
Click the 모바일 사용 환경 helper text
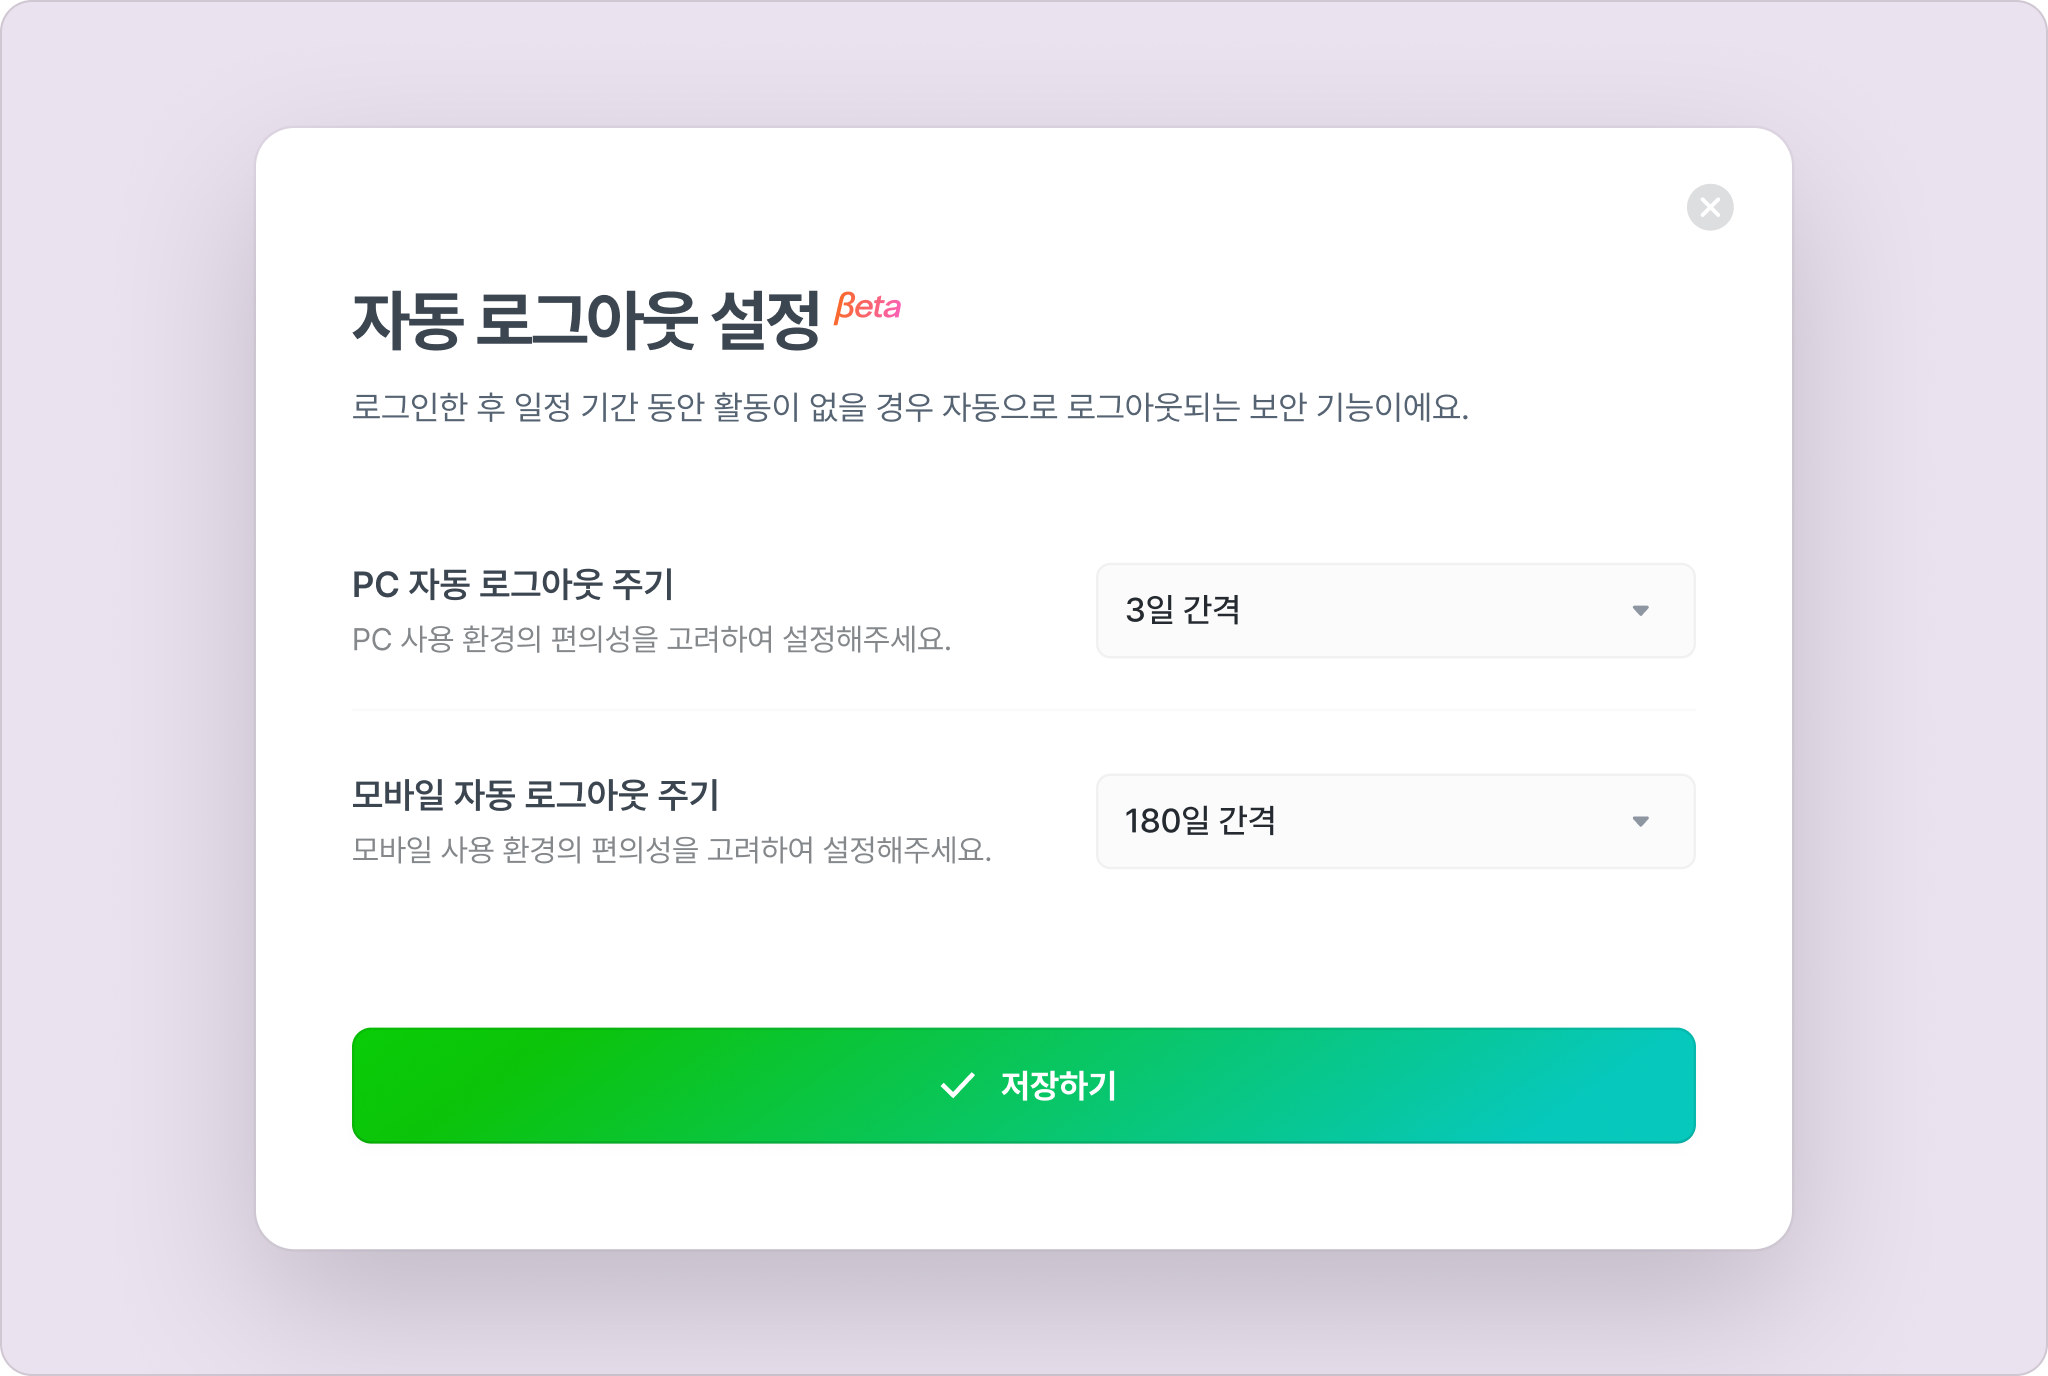tap(671, 850)
